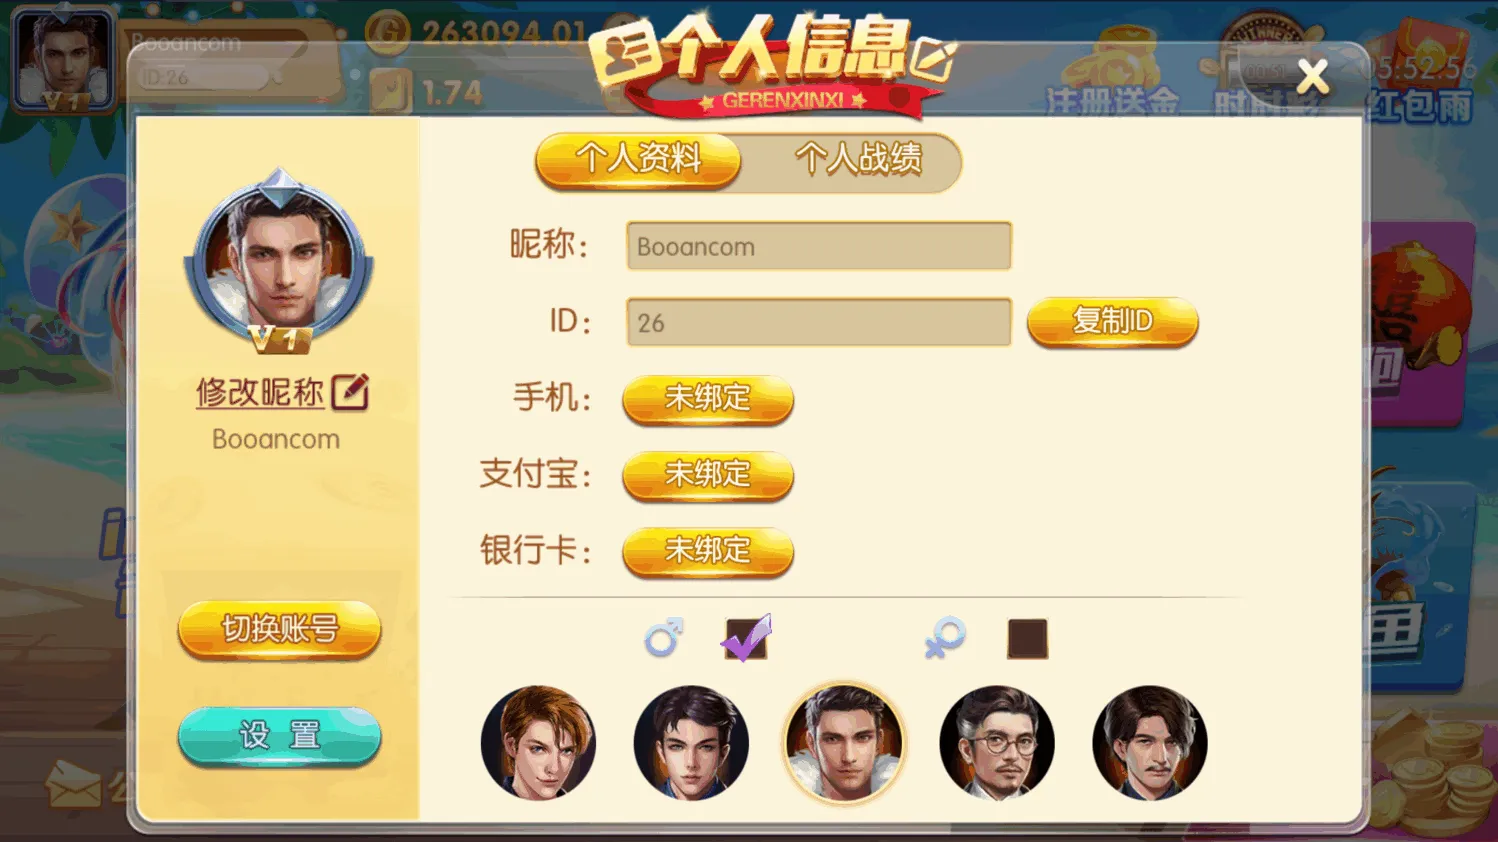
Task: Toggle the checked male gender checkbox
Action: point(746,638)
